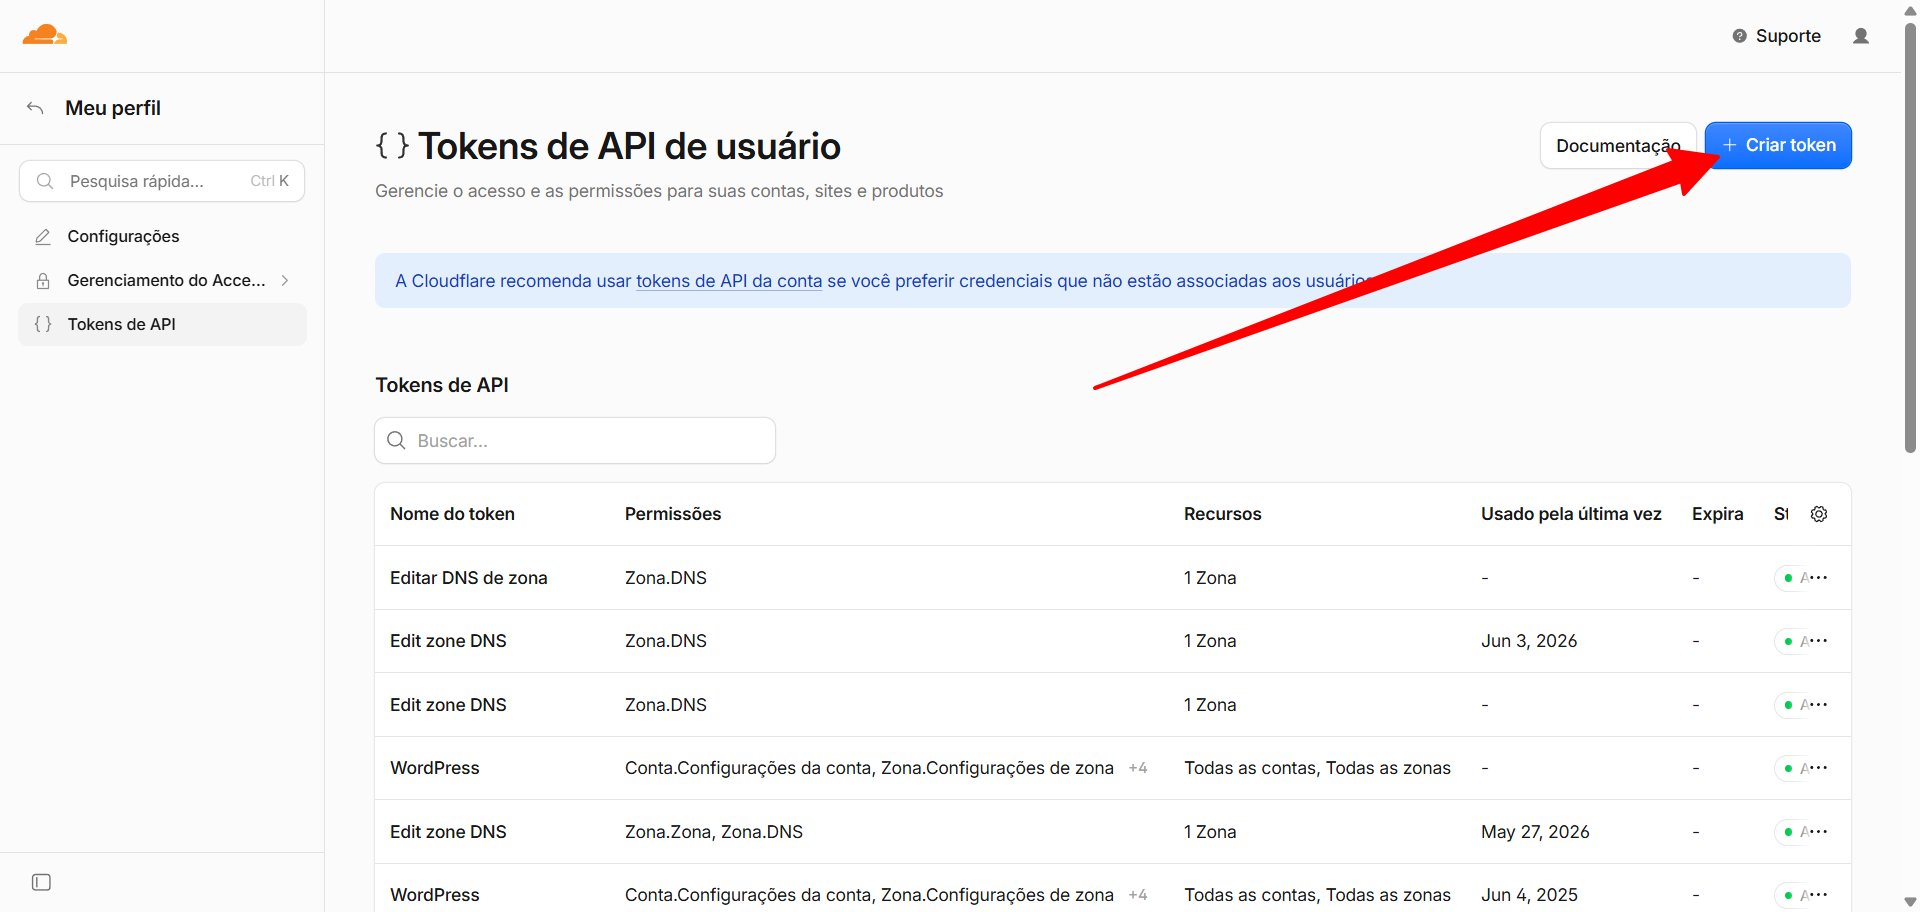Viewport: 1920px width, 912px height.
Task: Click Meu perfil heading
Action: tap(113, 108)
